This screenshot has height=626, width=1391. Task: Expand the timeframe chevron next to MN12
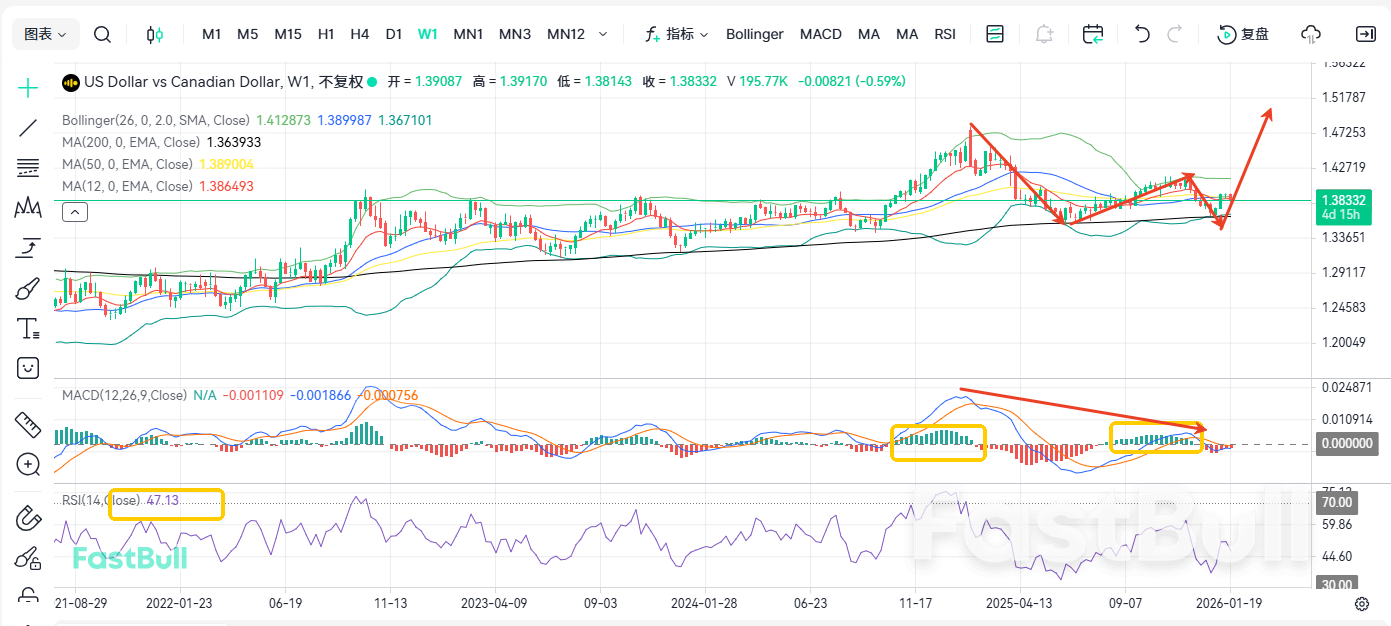click(x=603, y=33)
